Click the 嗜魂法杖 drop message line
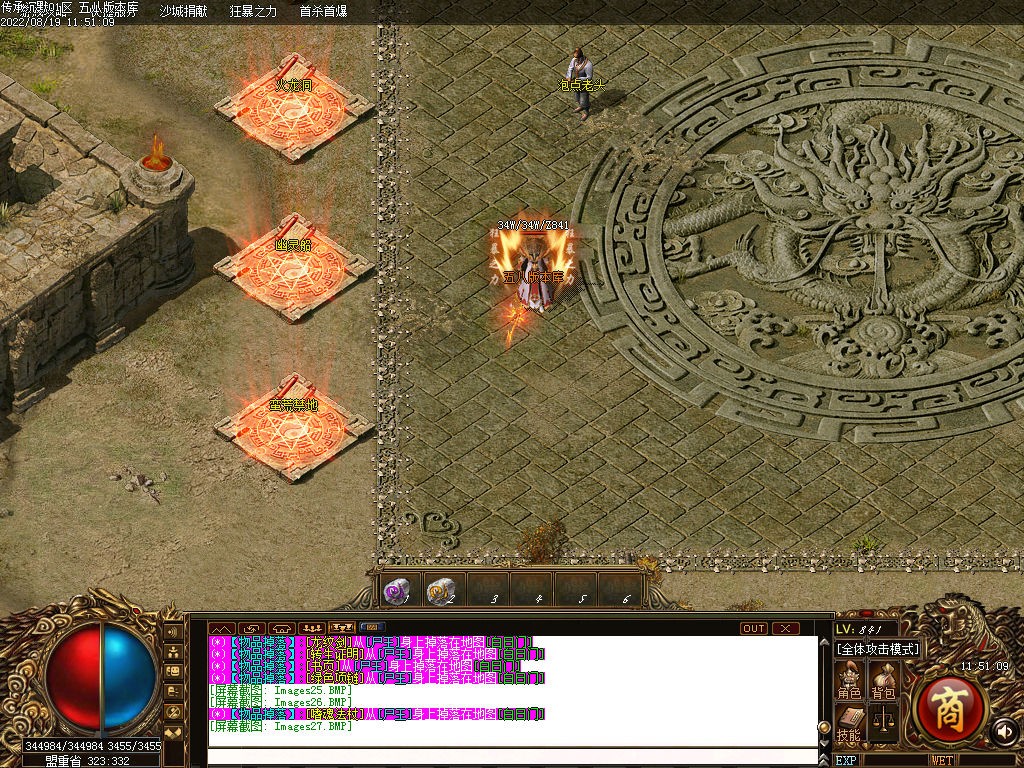Image resolution: width=1024 pixels, height=768 pixels. (376, 714)
